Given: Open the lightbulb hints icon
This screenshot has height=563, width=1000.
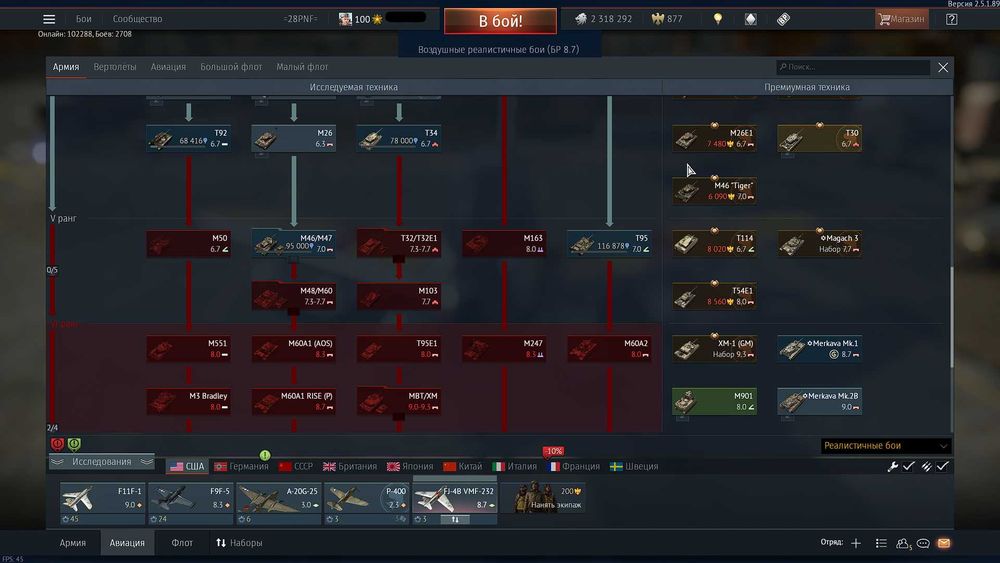Looking at the screenshot, I should click(x=717, y=19).
